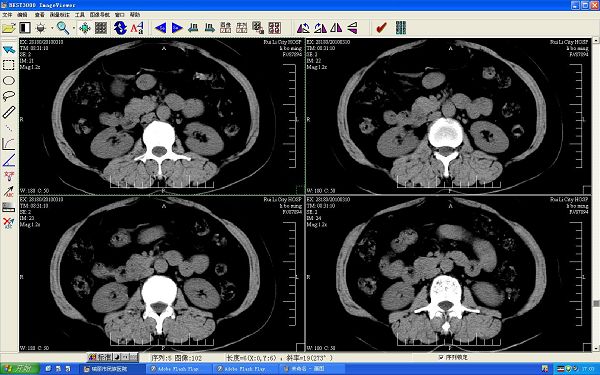This screenshot has width=600, height=375.
Task: Toggle the grid layout view button
Action: coord(101,28)
